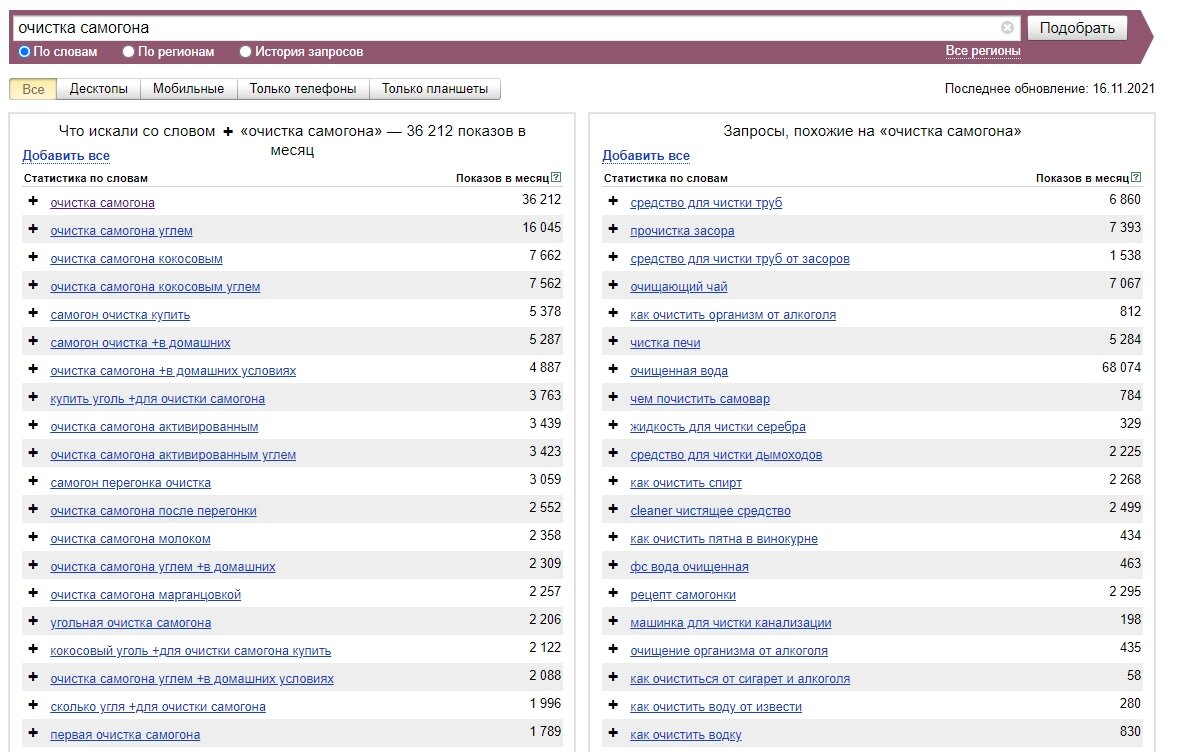Open help icon next to right 'Показов в месяц'
The width and height of the screenshot is (1183, 752).
[1136, 177]
